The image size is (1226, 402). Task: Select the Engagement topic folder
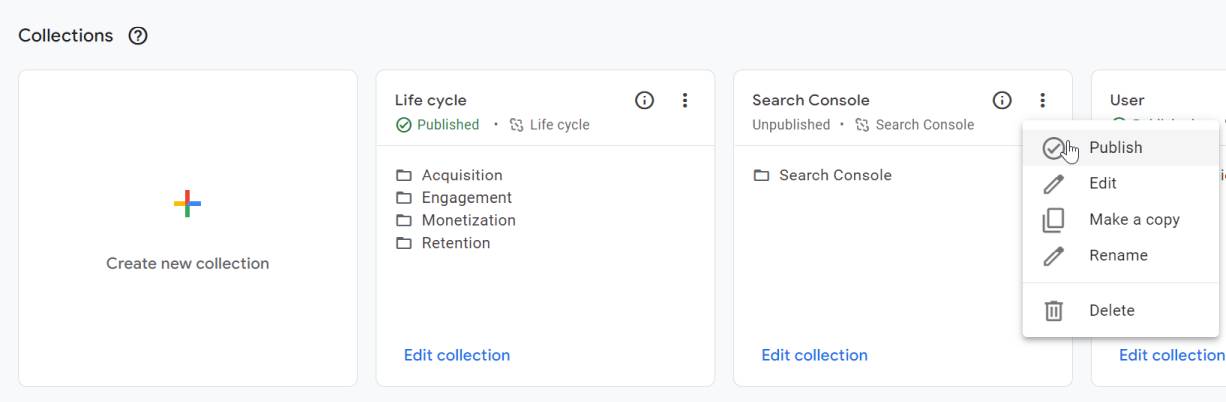(454, 198)
